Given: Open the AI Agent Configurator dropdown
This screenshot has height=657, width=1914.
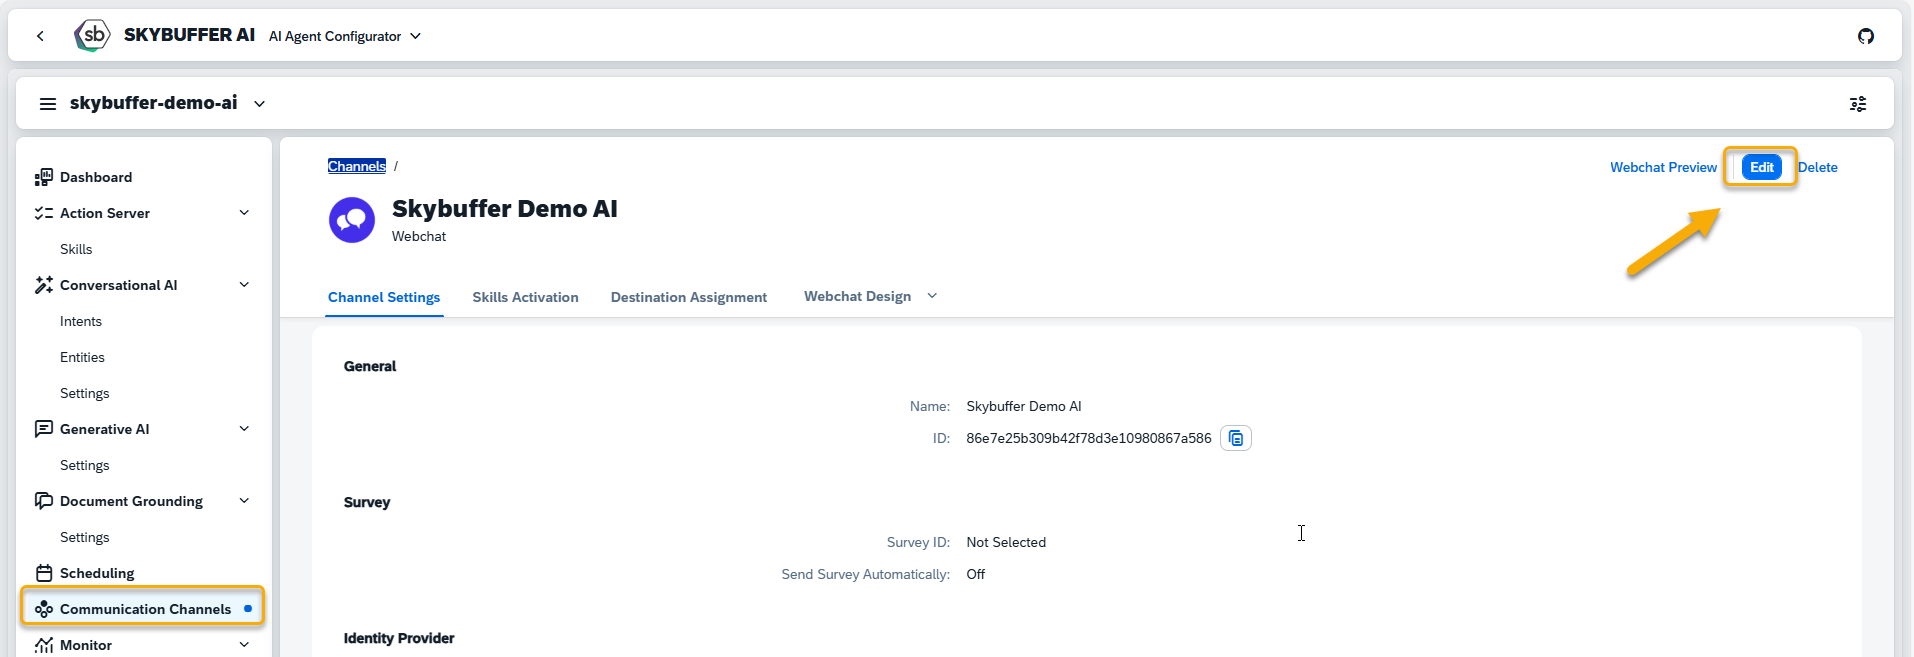Looking at the screenshot, I should [x=345, y=36].
